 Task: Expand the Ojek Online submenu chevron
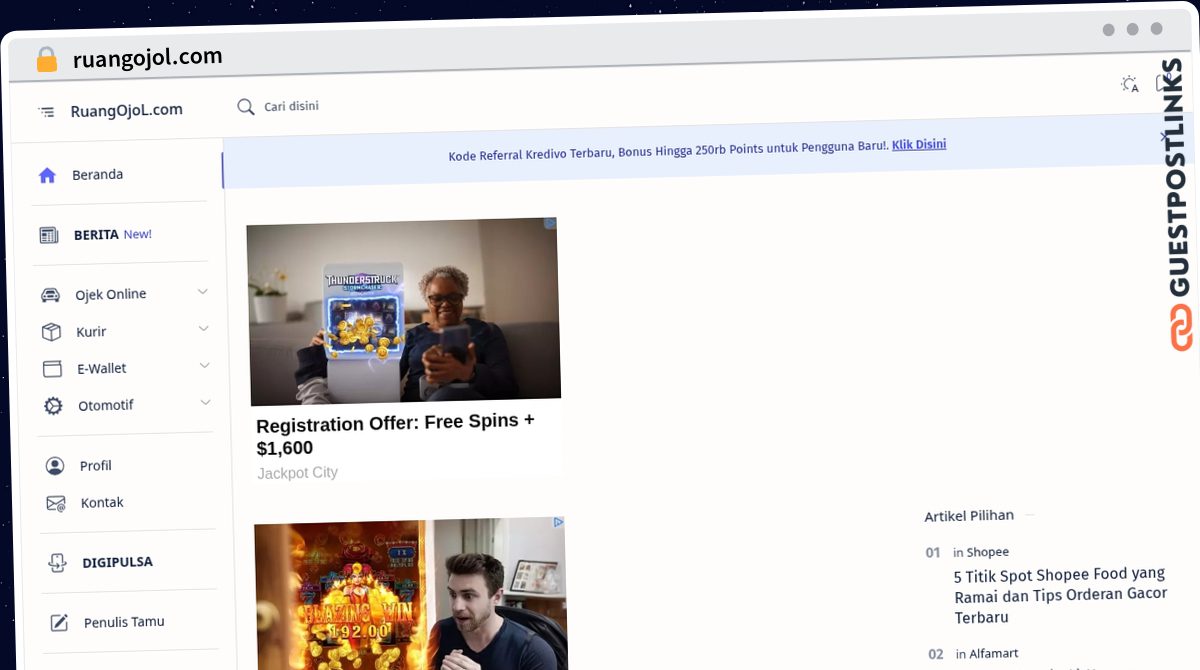[202, 292]
